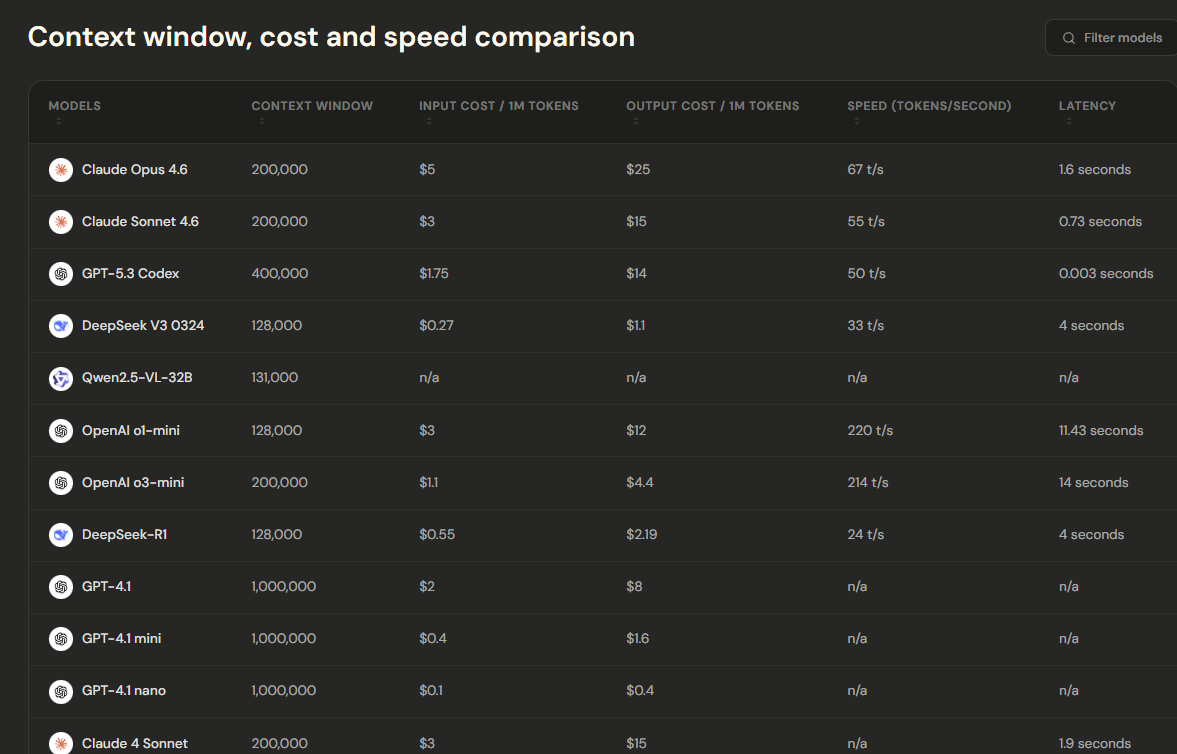This screenshot has height=754, width=1177.
Task: Open the GPT-4.1 model name
Action: [x=106, y=587]
